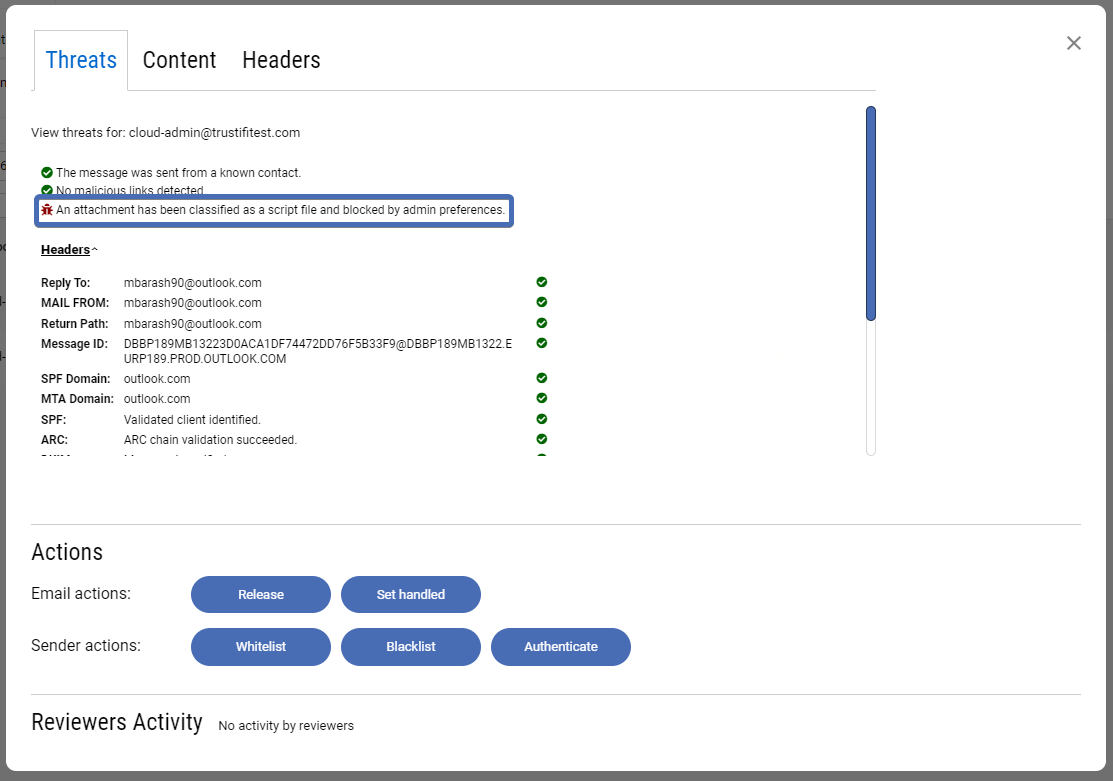Click the verification icon for SPF Domain
This screenshot has width=1113, height=781.
(x=541, y=378)
